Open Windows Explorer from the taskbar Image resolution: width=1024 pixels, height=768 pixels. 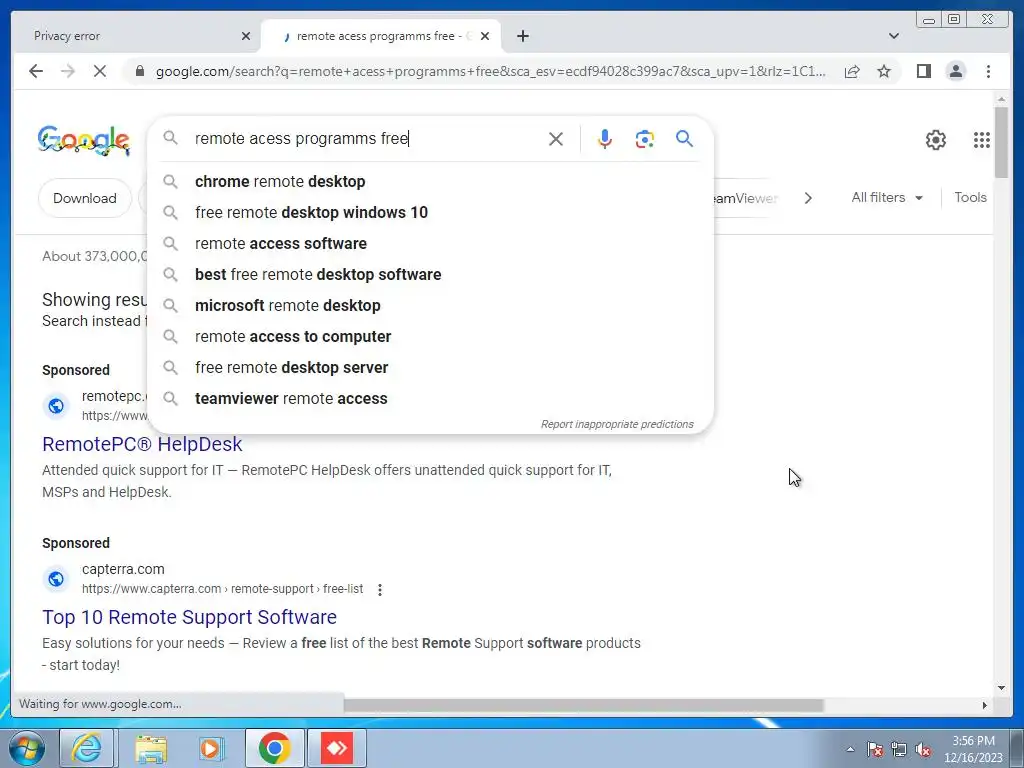(151, 748)
